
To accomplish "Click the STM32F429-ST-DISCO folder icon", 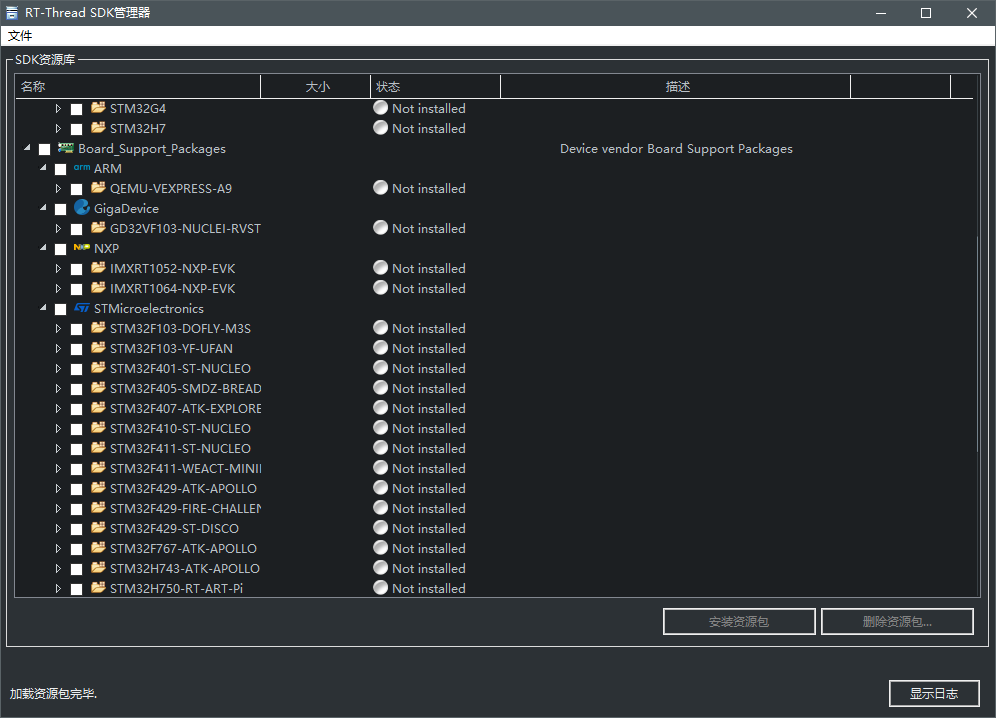I will 98,528.
